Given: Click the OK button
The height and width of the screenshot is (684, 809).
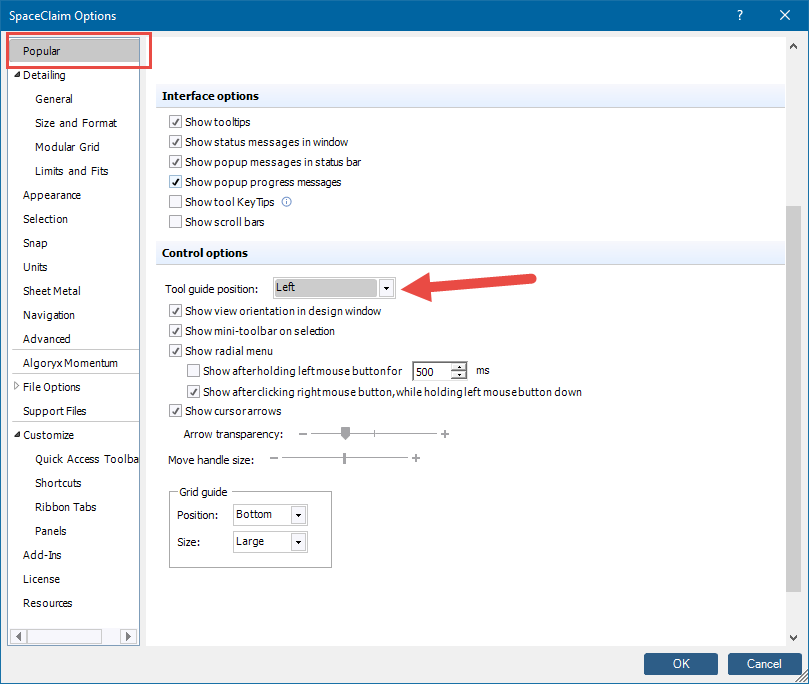Looking at the screenshot, I should pyautogui.click(x=681, y=664).
